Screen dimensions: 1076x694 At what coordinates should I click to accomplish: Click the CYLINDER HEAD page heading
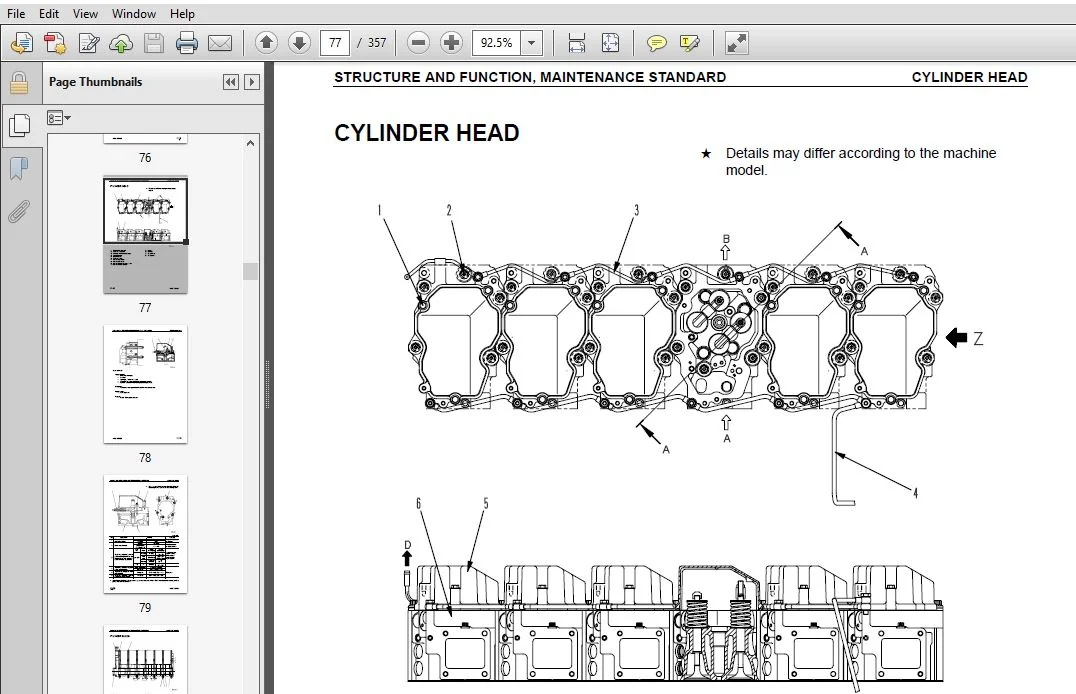(x=427, y=133)
